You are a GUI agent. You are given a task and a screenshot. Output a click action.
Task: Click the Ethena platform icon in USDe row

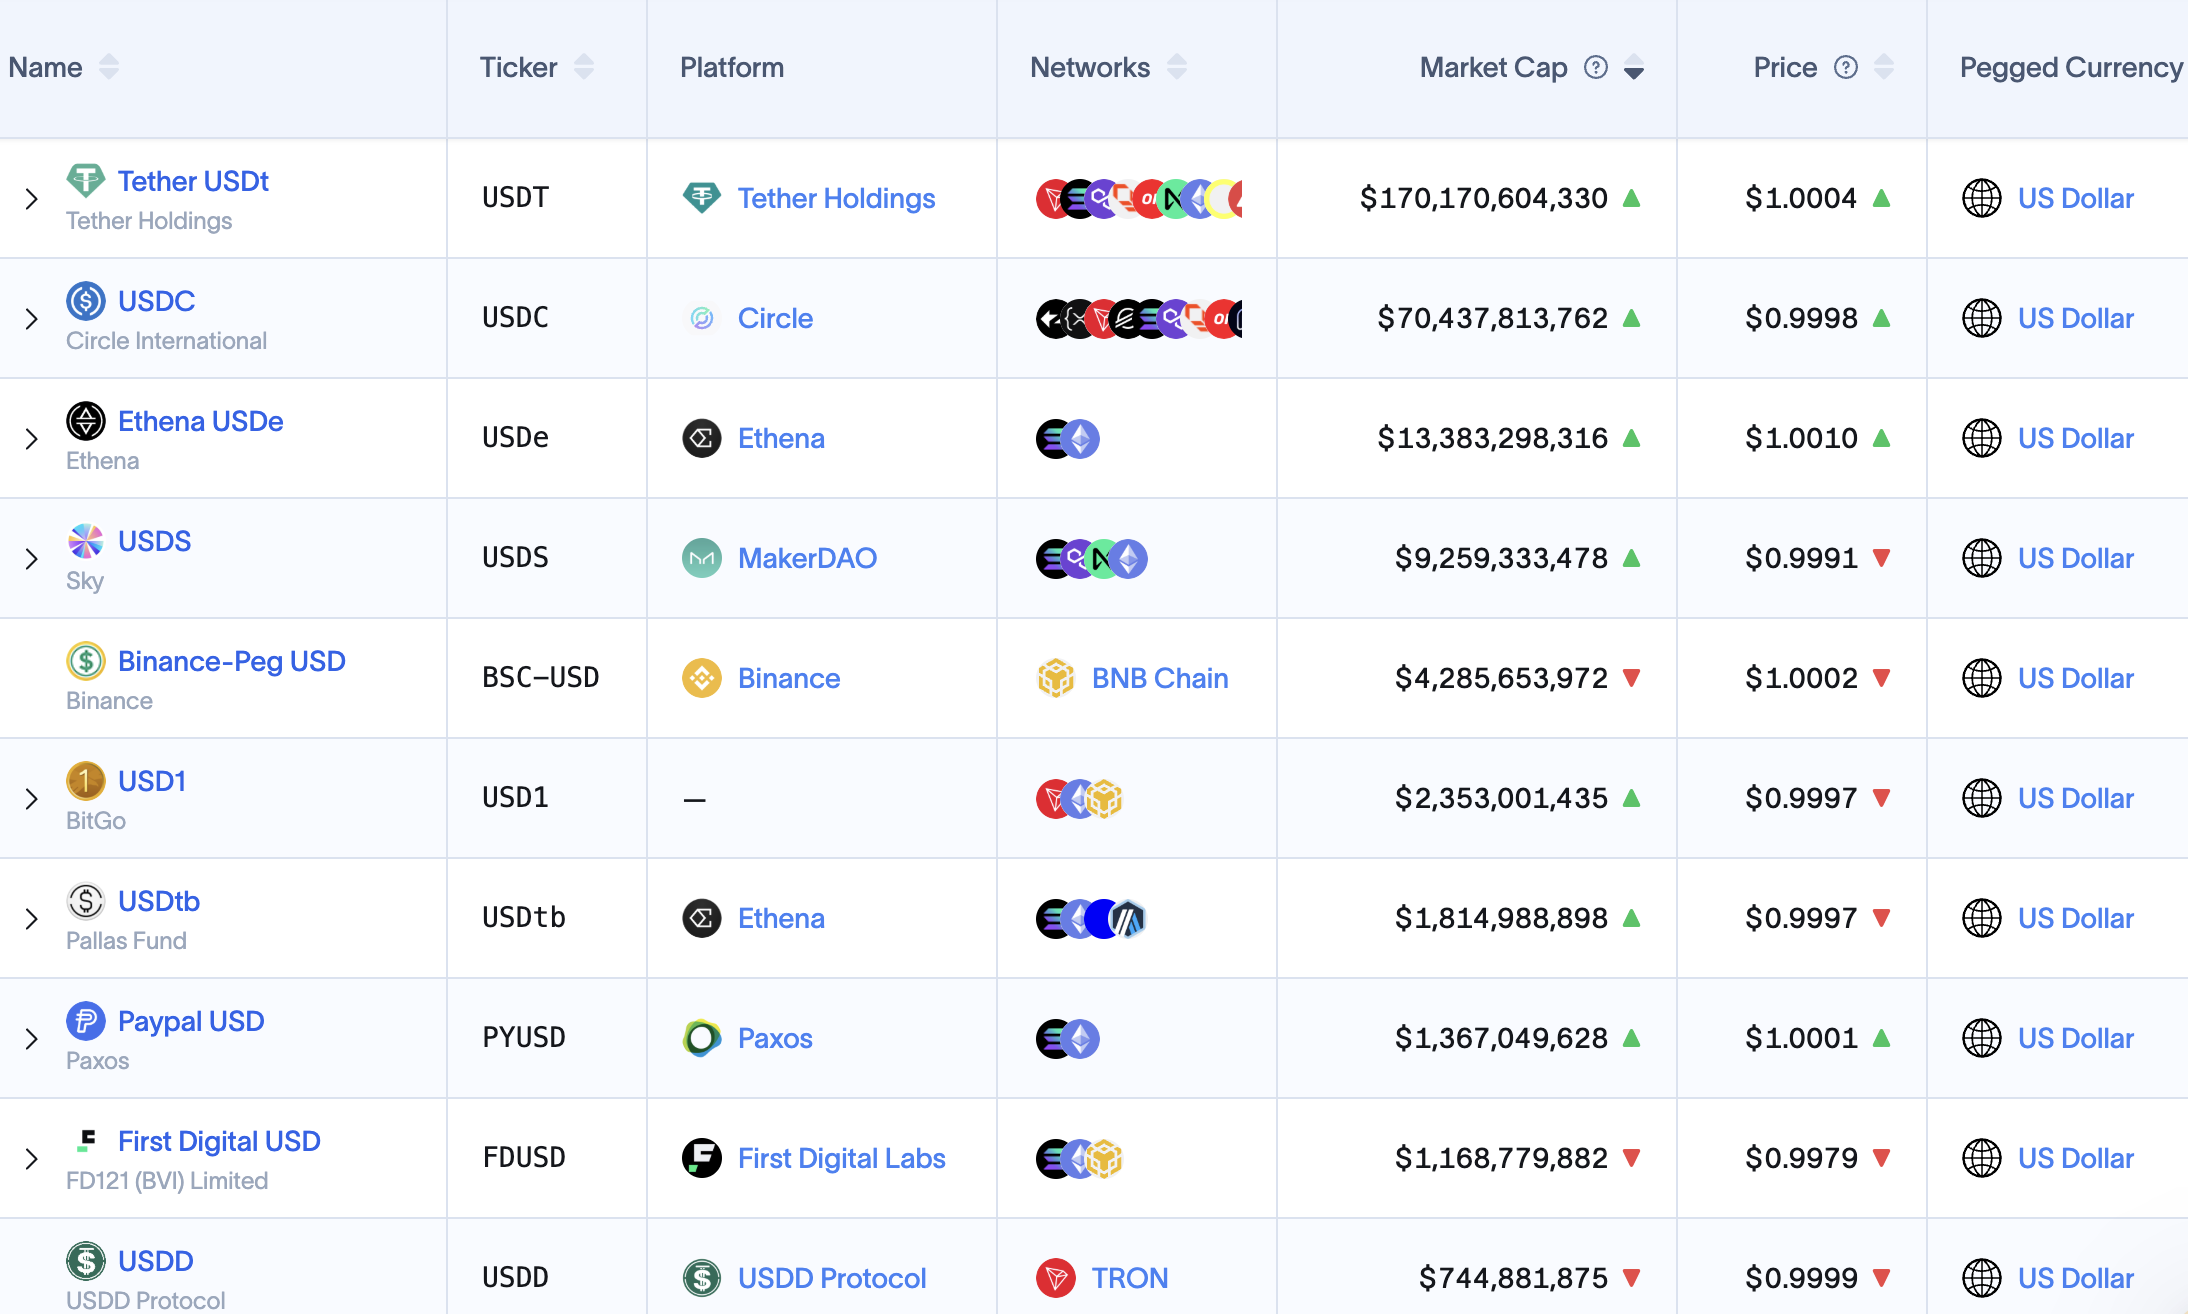[x=703, y=438]
